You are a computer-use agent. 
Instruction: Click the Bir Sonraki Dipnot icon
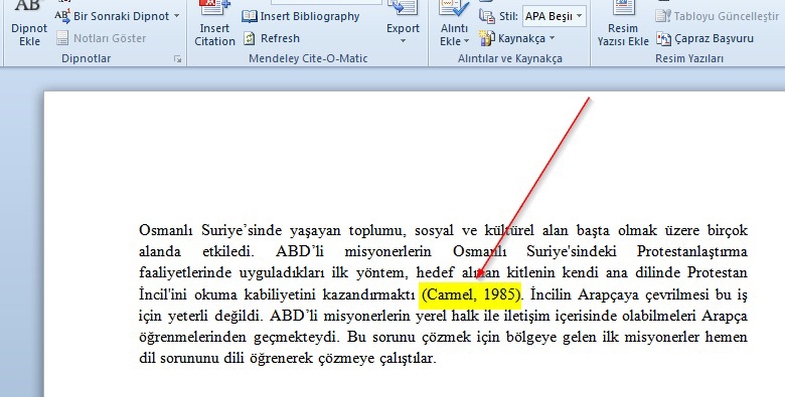[63, 17]
